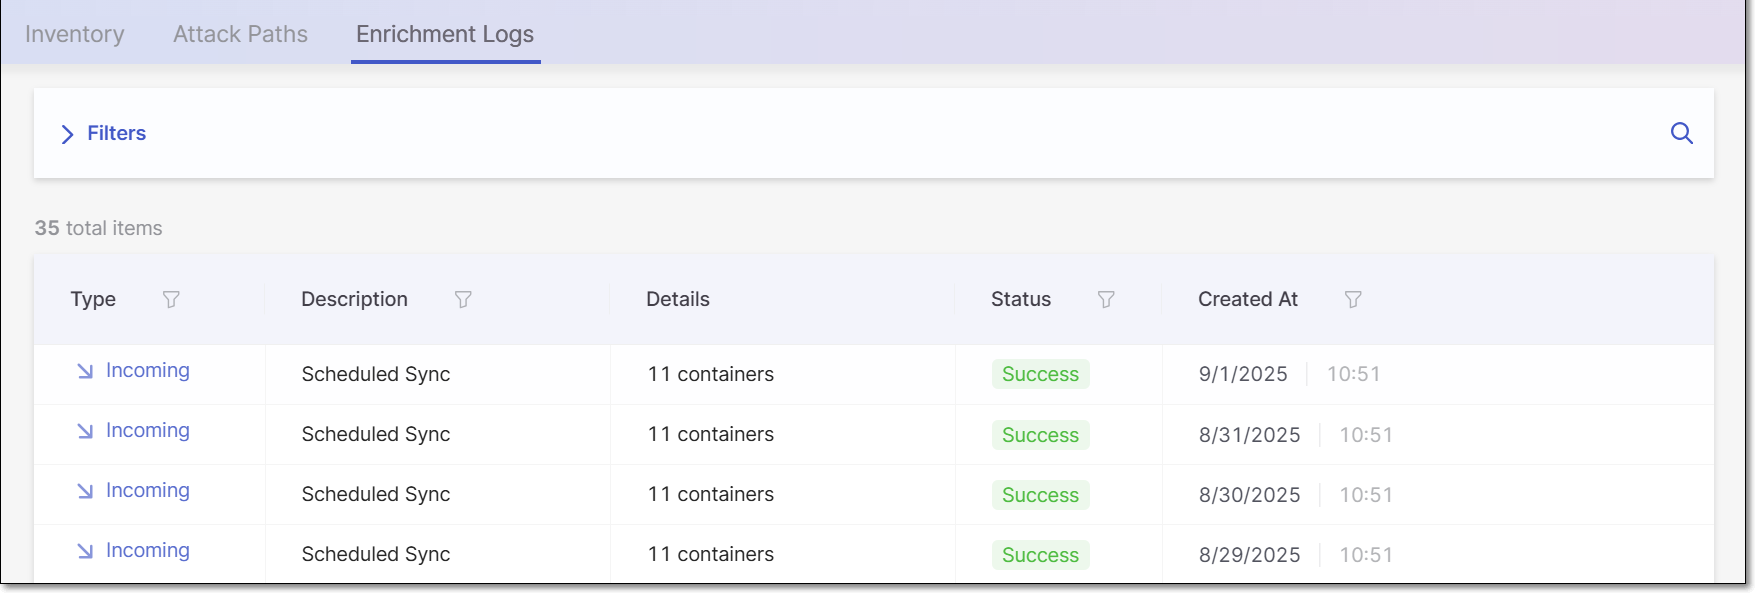This screenshot has height=593, width=1755.
Task: Expand the Filters panel chevron
Action: [67, 134]
